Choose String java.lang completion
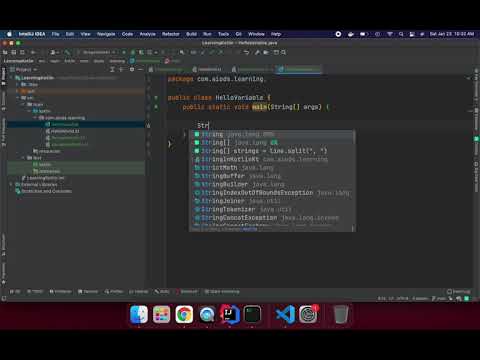The image size is (480, 360). [x=272, y=134]
